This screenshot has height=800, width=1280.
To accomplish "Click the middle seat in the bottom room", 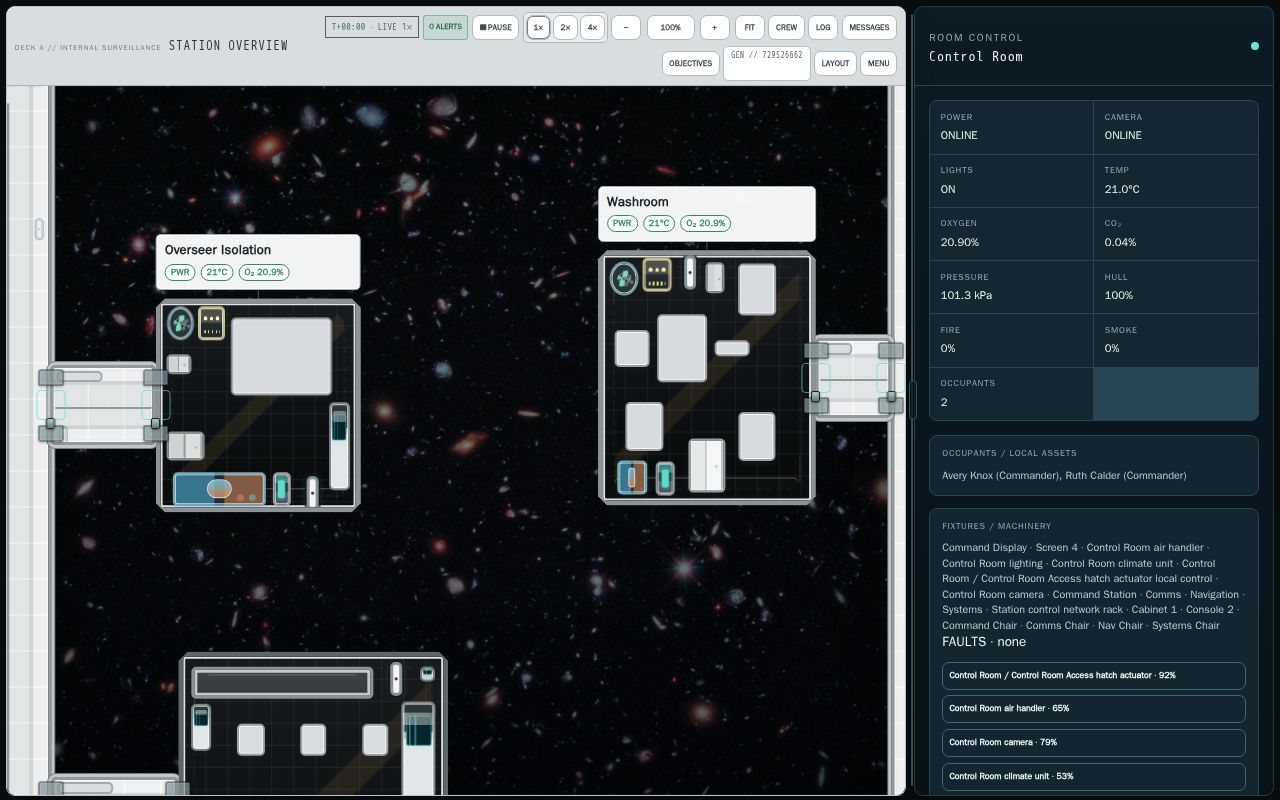I will click(x=313, y=740).
